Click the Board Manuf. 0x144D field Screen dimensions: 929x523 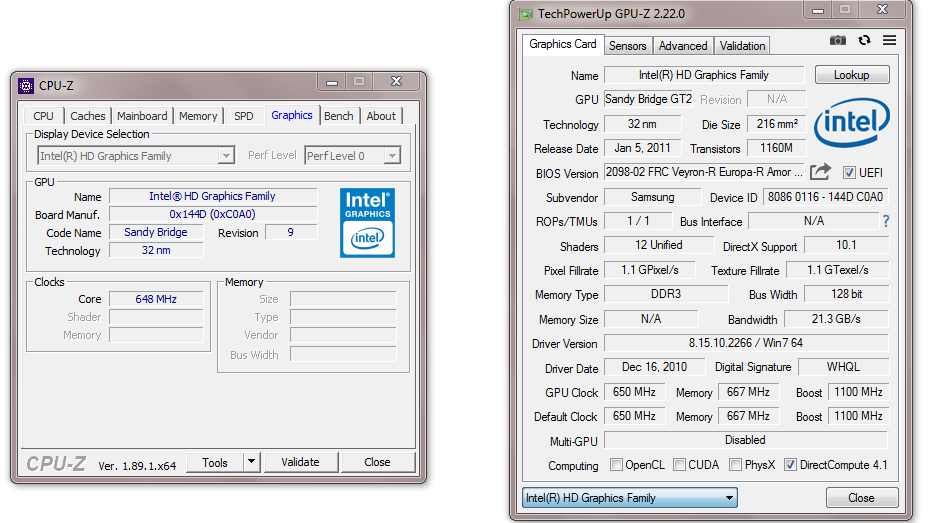(213, 214)
